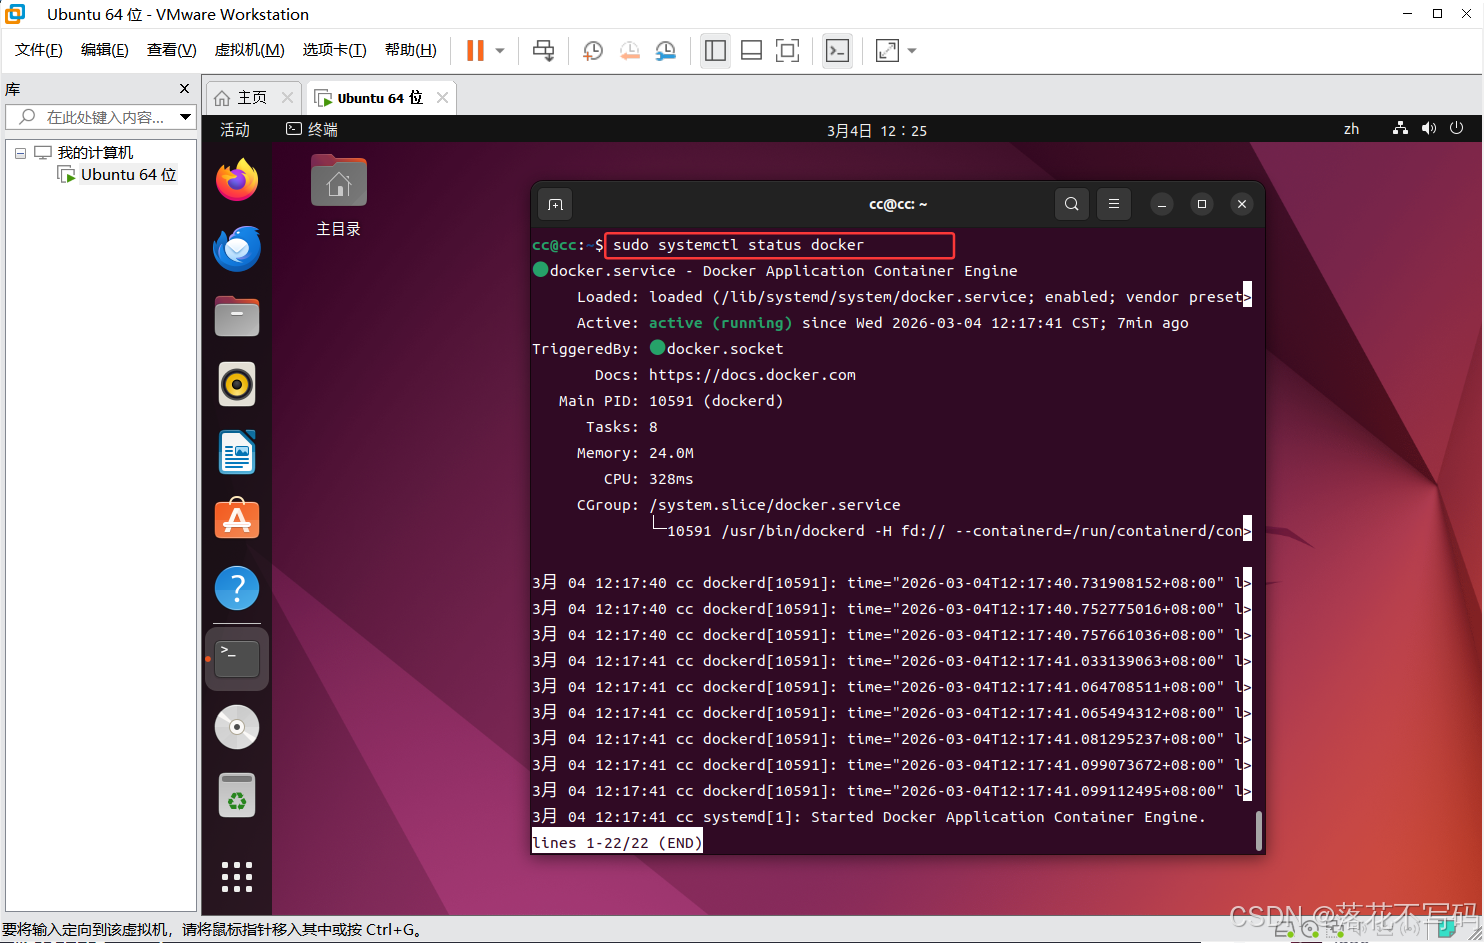Close the 库 library panel
Image resolution: width=1484 pixels, height=943 pixels.
(x=184, y=89)
